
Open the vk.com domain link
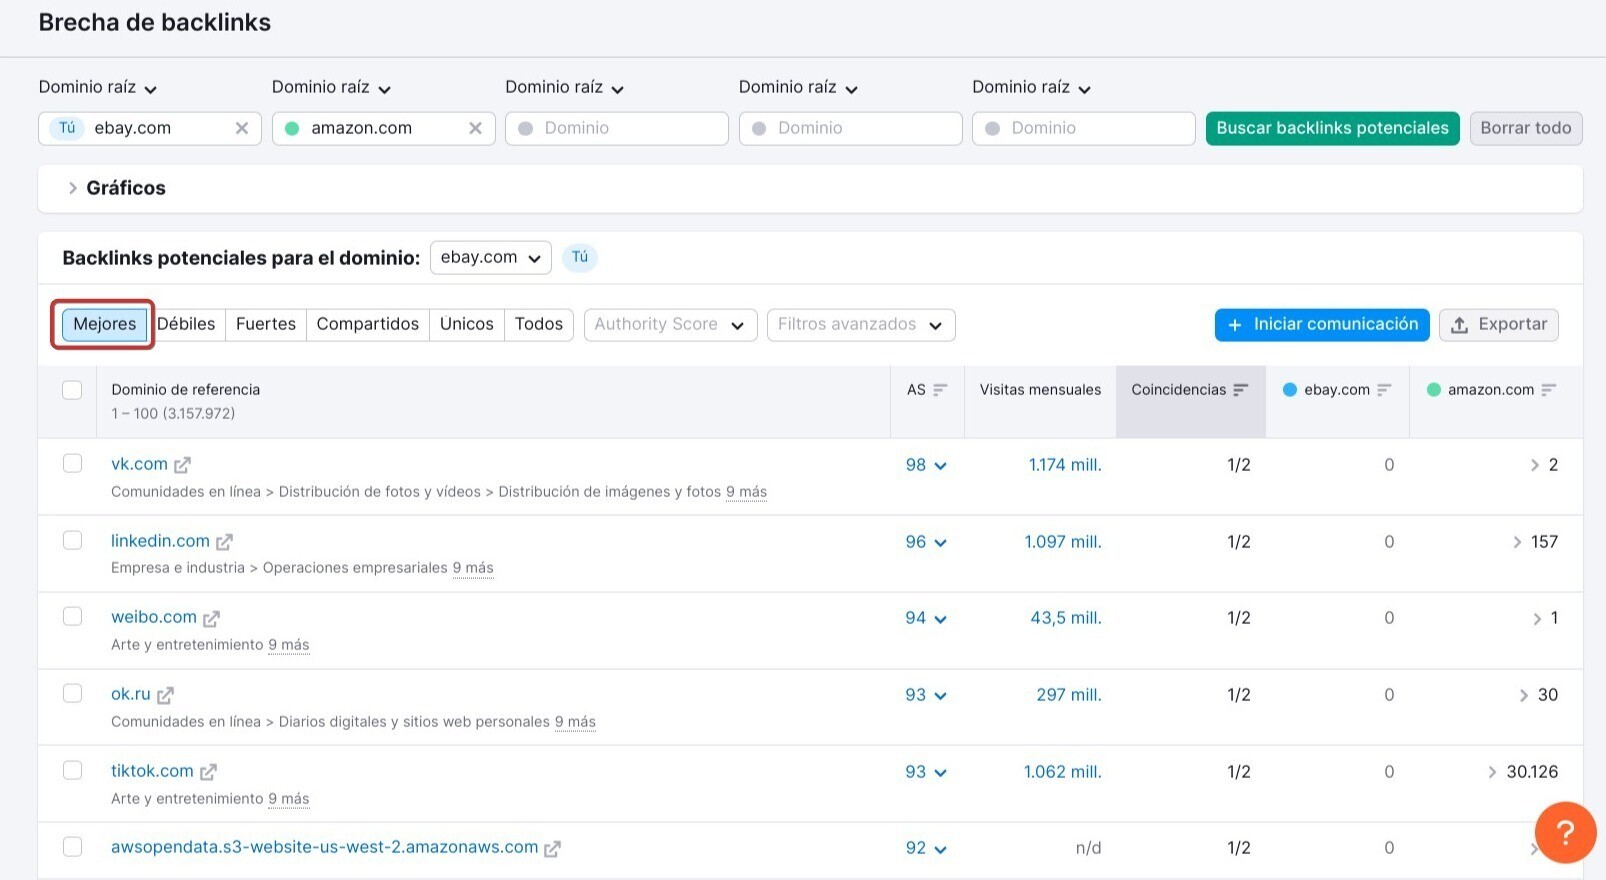click(139, 464)
